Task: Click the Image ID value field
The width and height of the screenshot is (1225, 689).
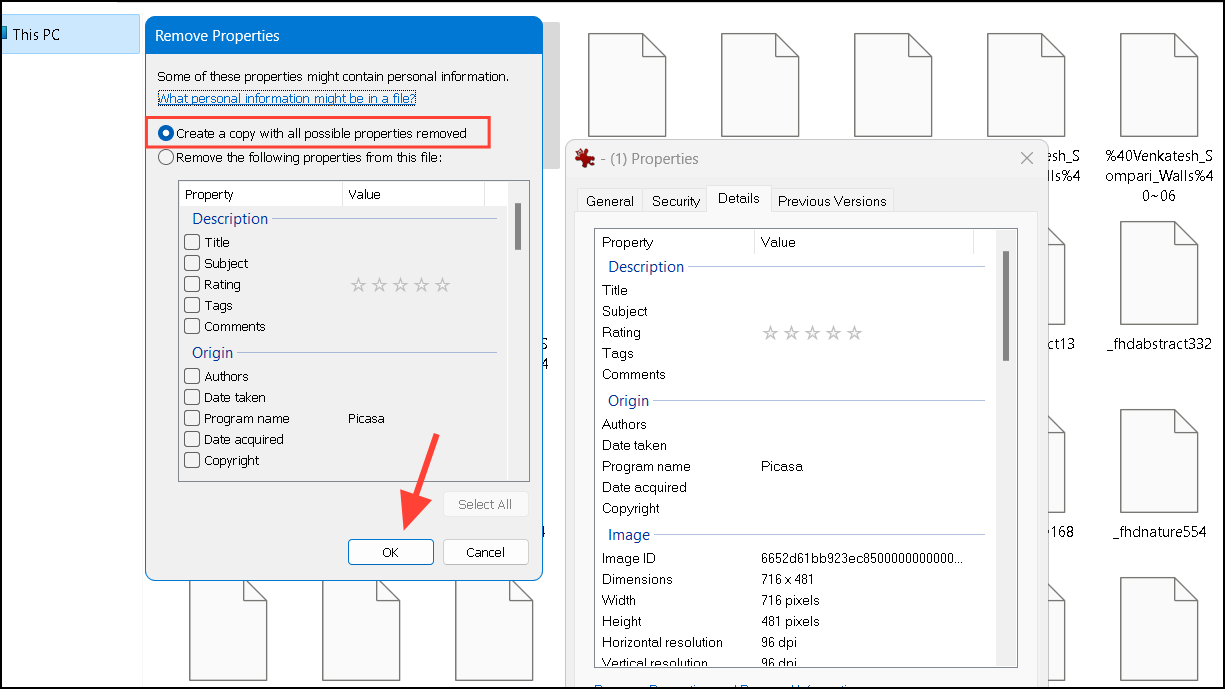Action: 860,558
